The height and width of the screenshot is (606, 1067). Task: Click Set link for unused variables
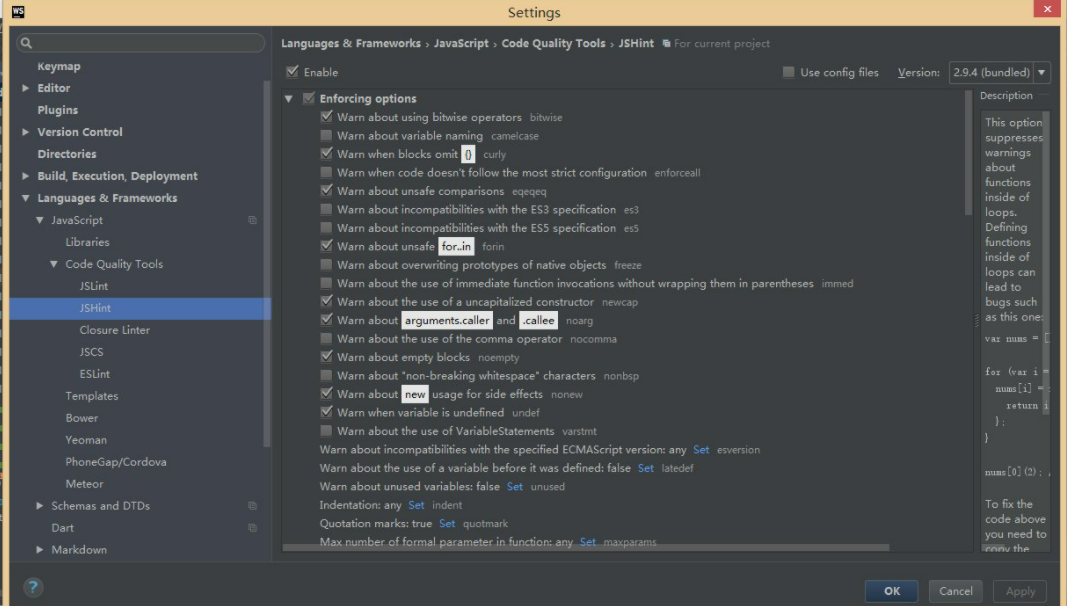(515, 486)
